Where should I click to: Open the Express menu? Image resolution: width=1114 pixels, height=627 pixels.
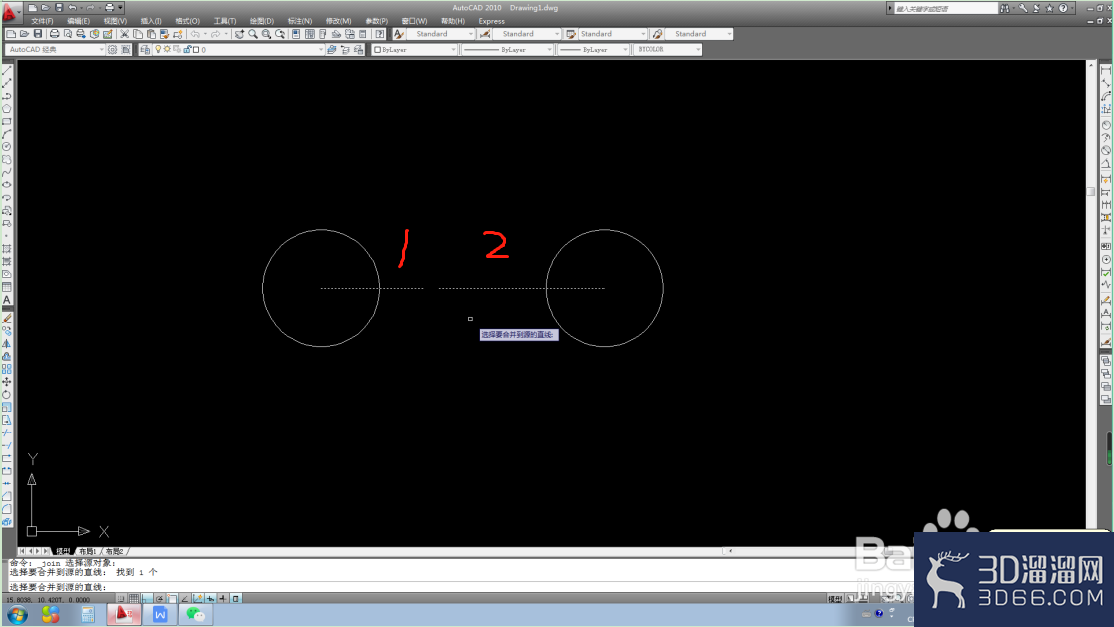coord(492,21)
